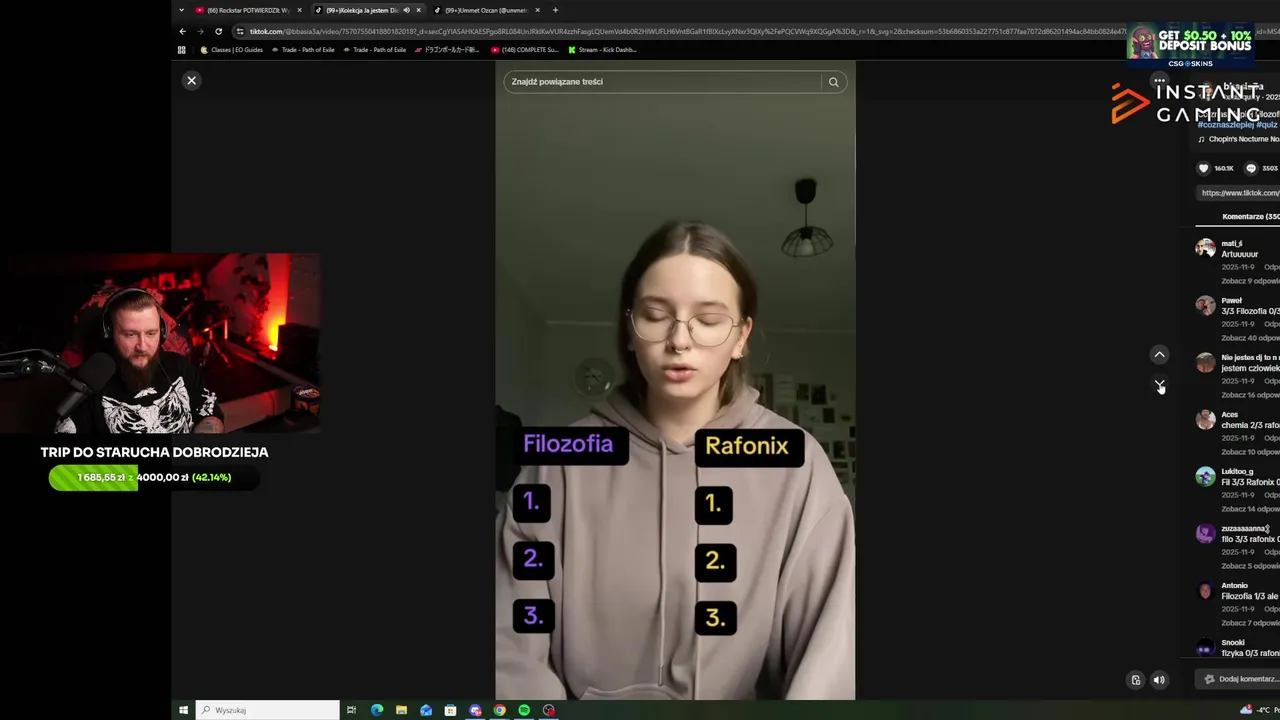The height and width of the screenshot is (720, 1280).
Task: Open Spotify from taskbar
Action: (524, 710)
